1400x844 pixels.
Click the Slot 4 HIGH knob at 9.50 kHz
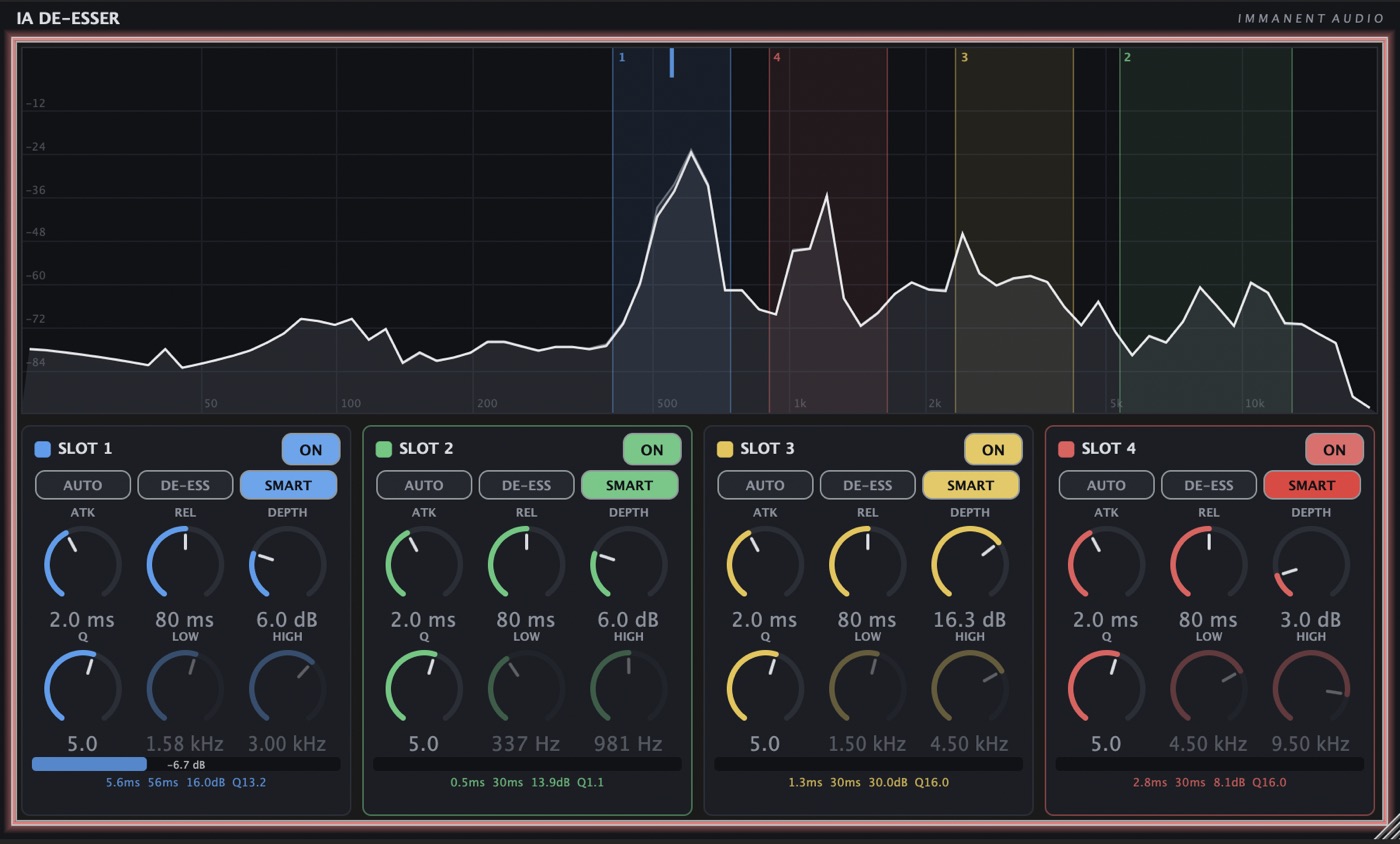point(1310,688)
